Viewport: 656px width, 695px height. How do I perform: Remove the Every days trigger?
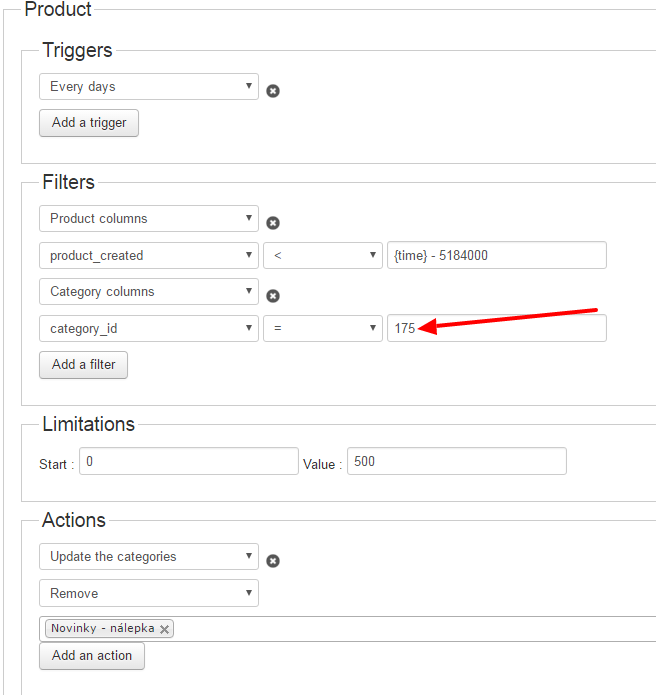[273, 91]
